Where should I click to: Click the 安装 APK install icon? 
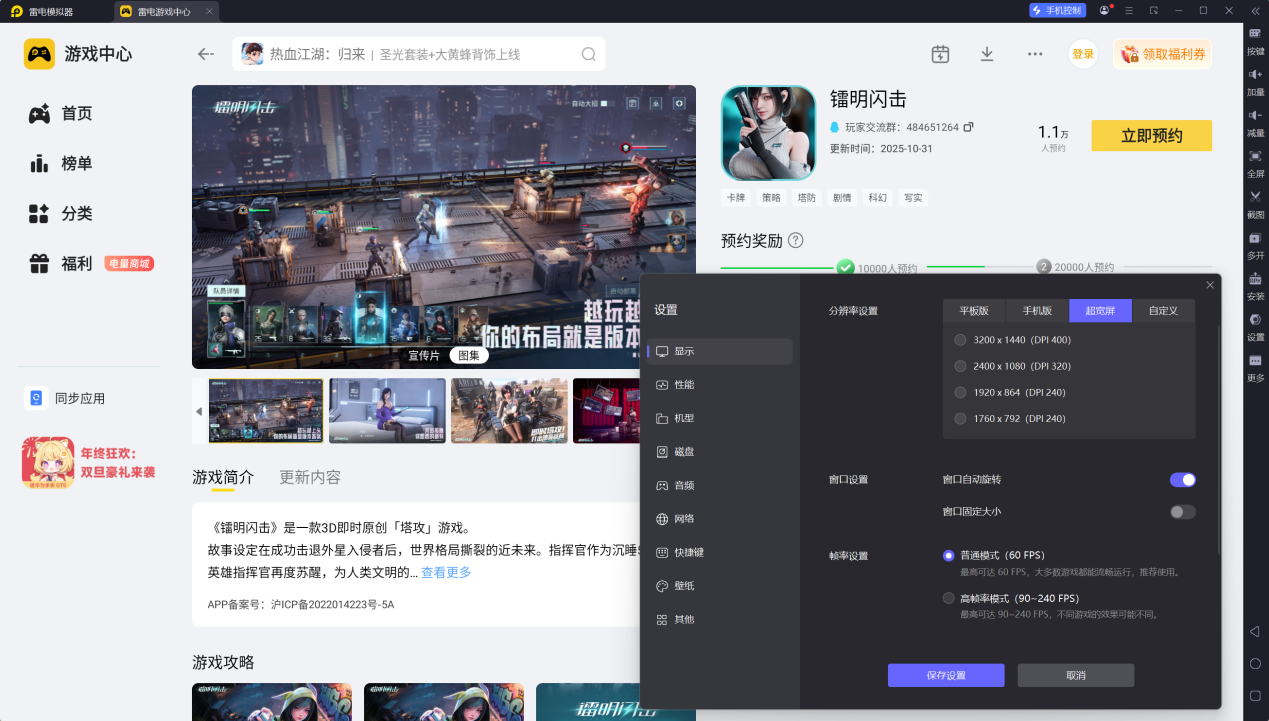[1255, 279]
